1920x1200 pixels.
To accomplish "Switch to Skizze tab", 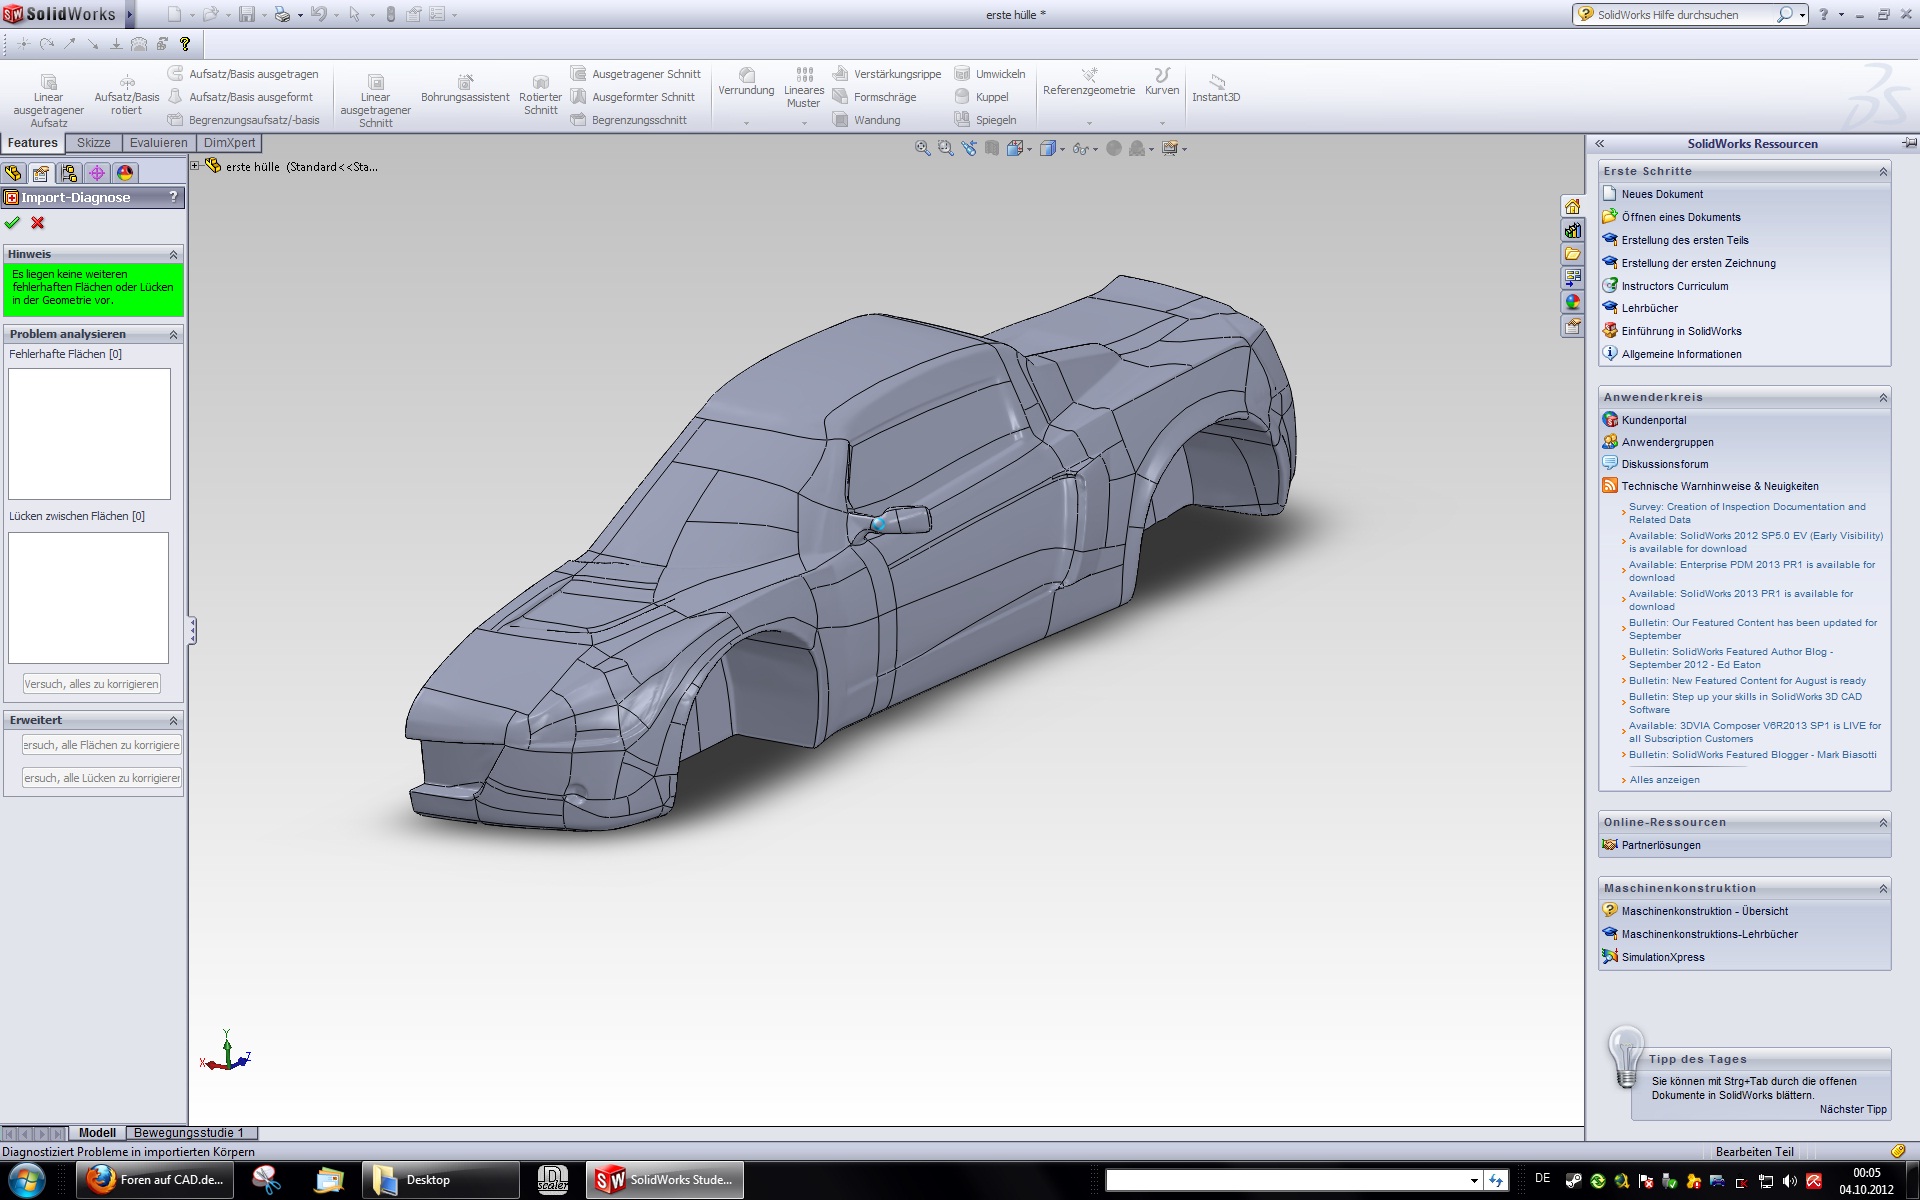I will [94, 143].
